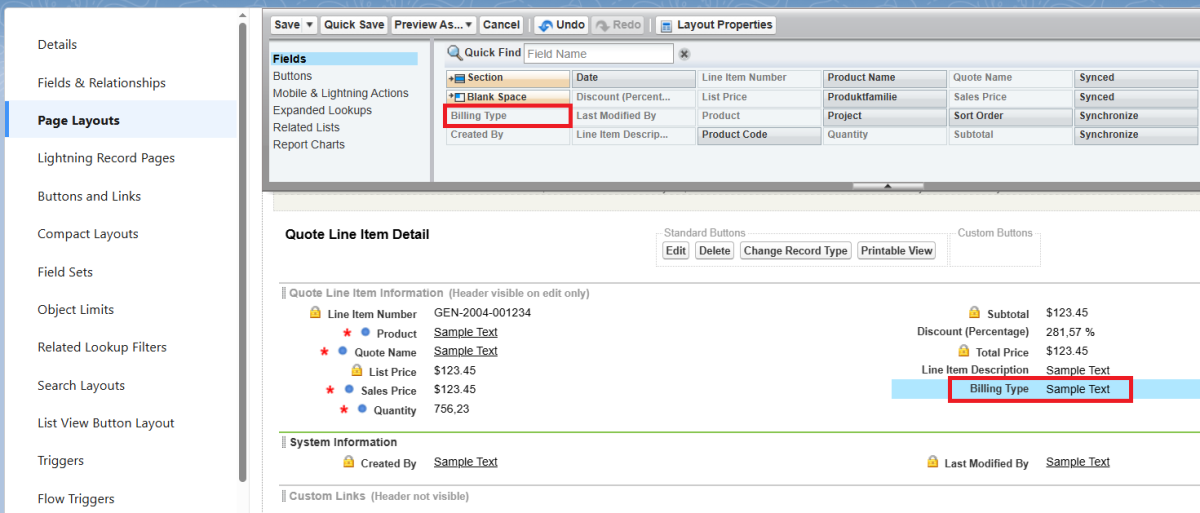Image resolution: width=1200 pixels, height=513 pixels.
Task: Click the Change Record Type button
Action: click(795, 251)
